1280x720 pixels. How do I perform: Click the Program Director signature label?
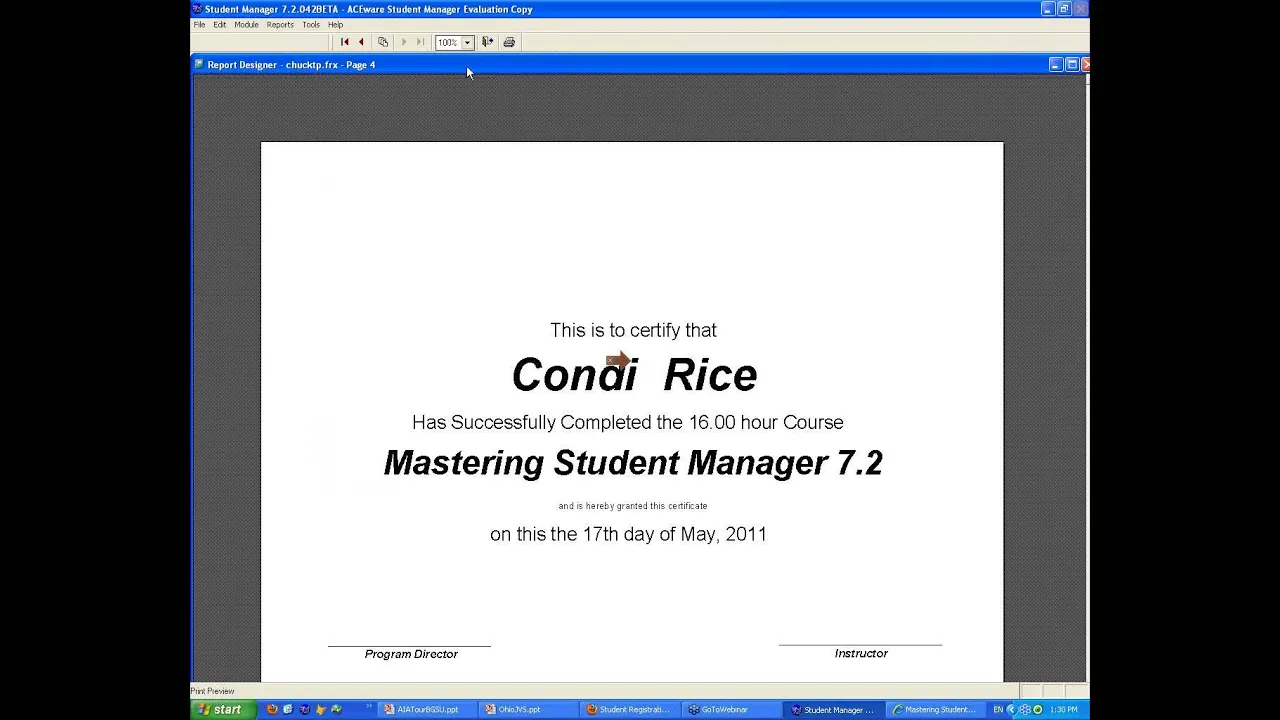(411, 654)
